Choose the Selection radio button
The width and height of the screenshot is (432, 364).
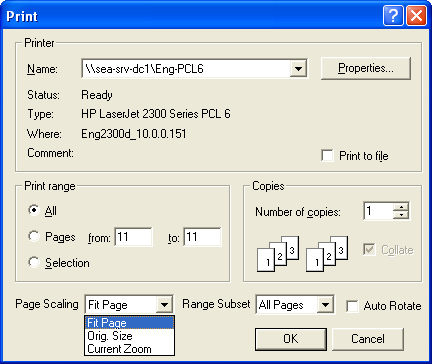[34, 262]
